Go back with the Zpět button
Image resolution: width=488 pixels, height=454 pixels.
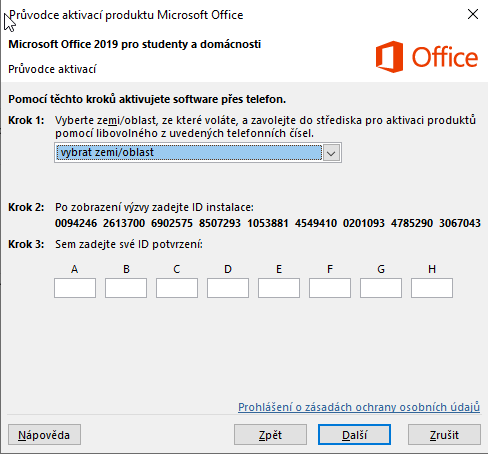pos(270,435)
